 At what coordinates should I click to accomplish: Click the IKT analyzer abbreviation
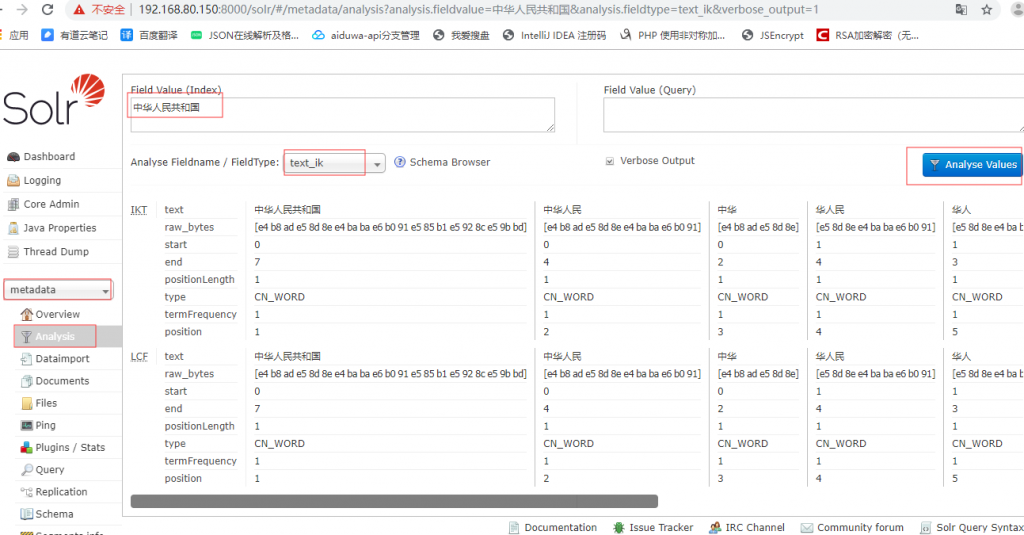pos(138,210)
